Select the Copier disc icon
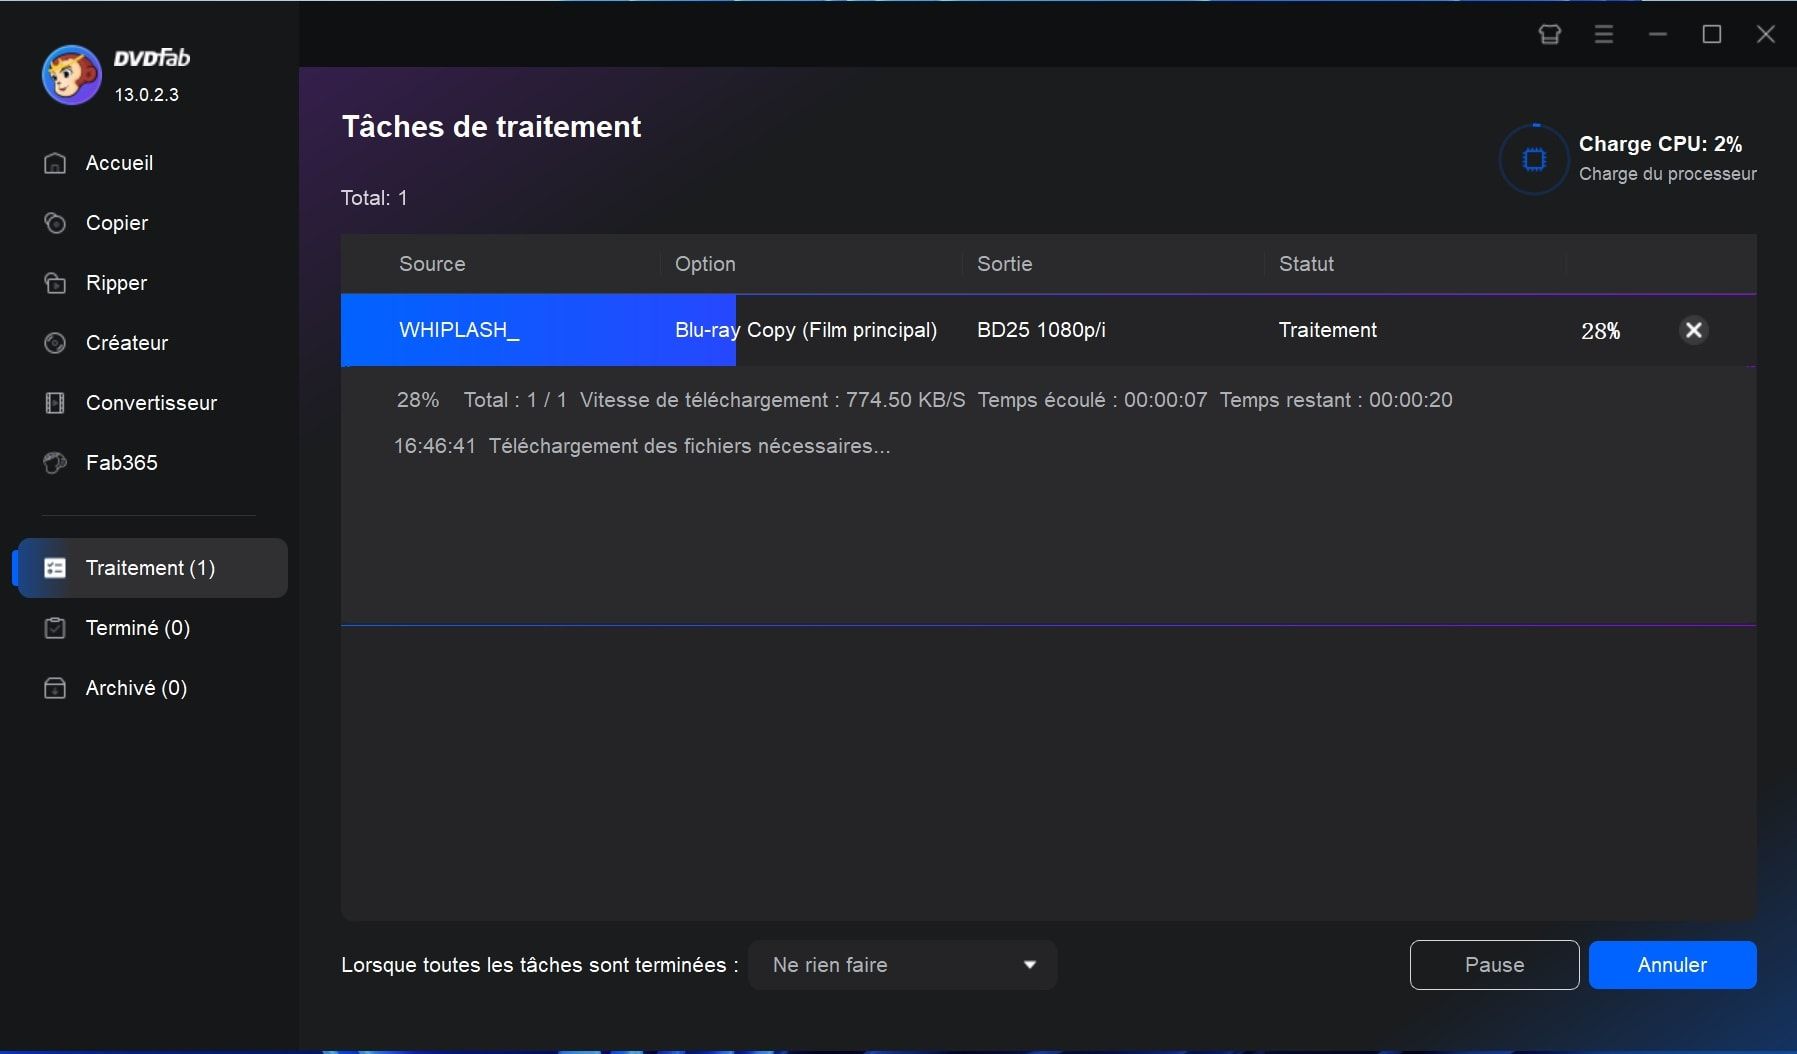This screenshot has height=1054, width=1797. tap(55, 223)
